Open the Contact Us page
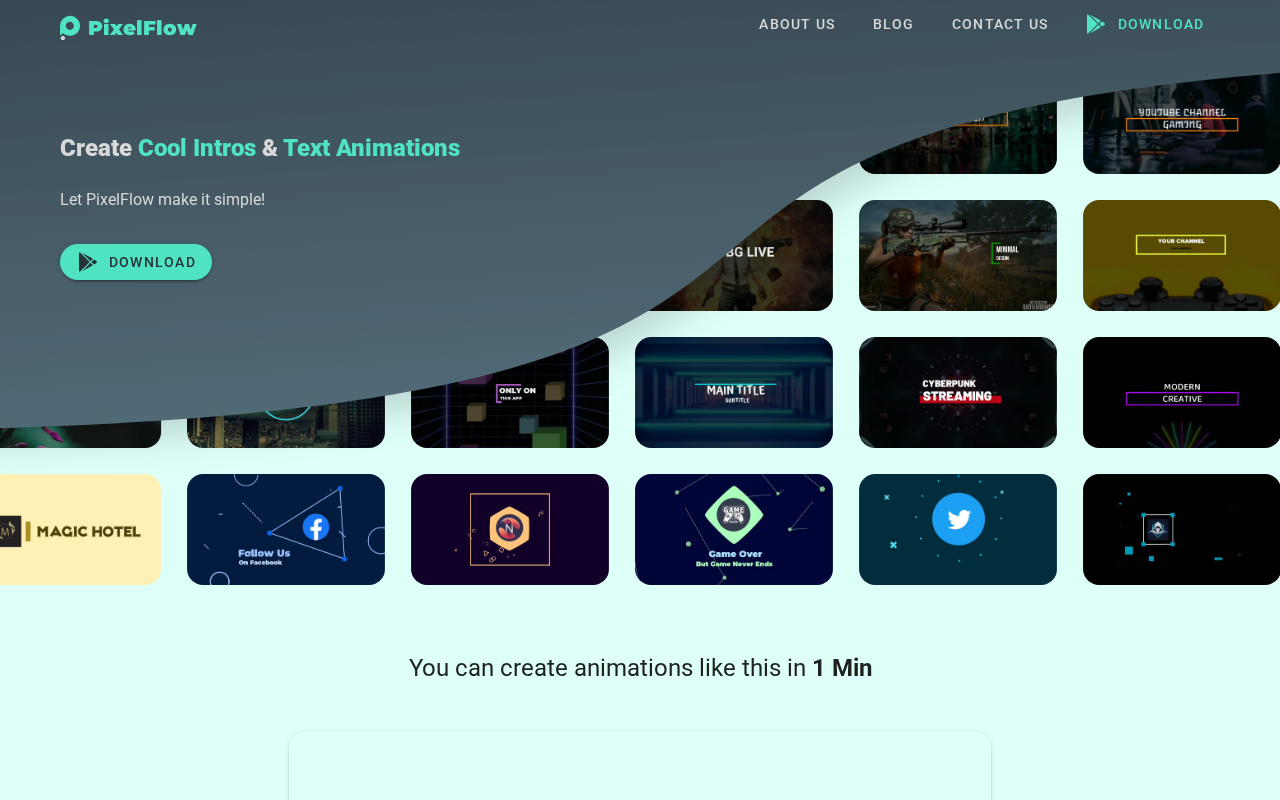 click(x=1000, y=24)
